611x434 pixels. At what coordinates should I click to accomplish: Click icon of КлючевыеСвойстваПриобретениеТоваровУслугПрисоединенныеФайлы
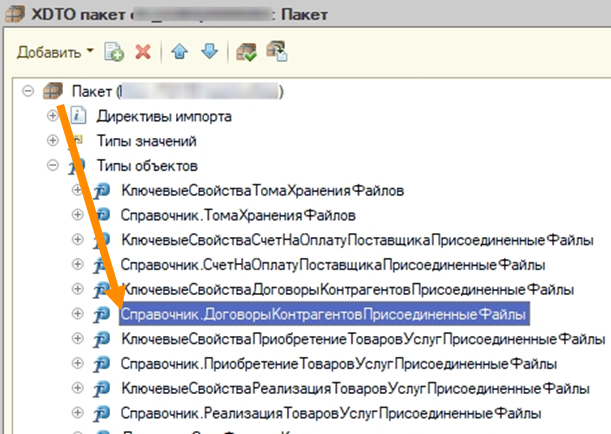point(102,339)
